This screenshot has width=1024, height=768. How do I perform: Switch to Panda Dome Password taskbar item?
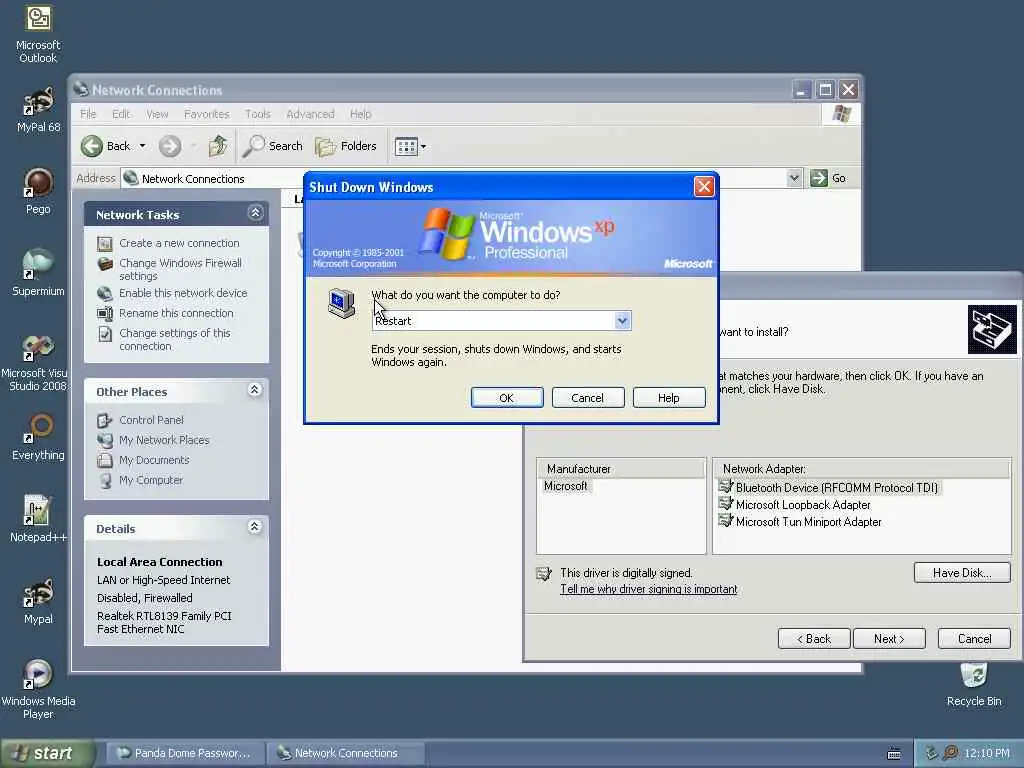coord(185,753)
